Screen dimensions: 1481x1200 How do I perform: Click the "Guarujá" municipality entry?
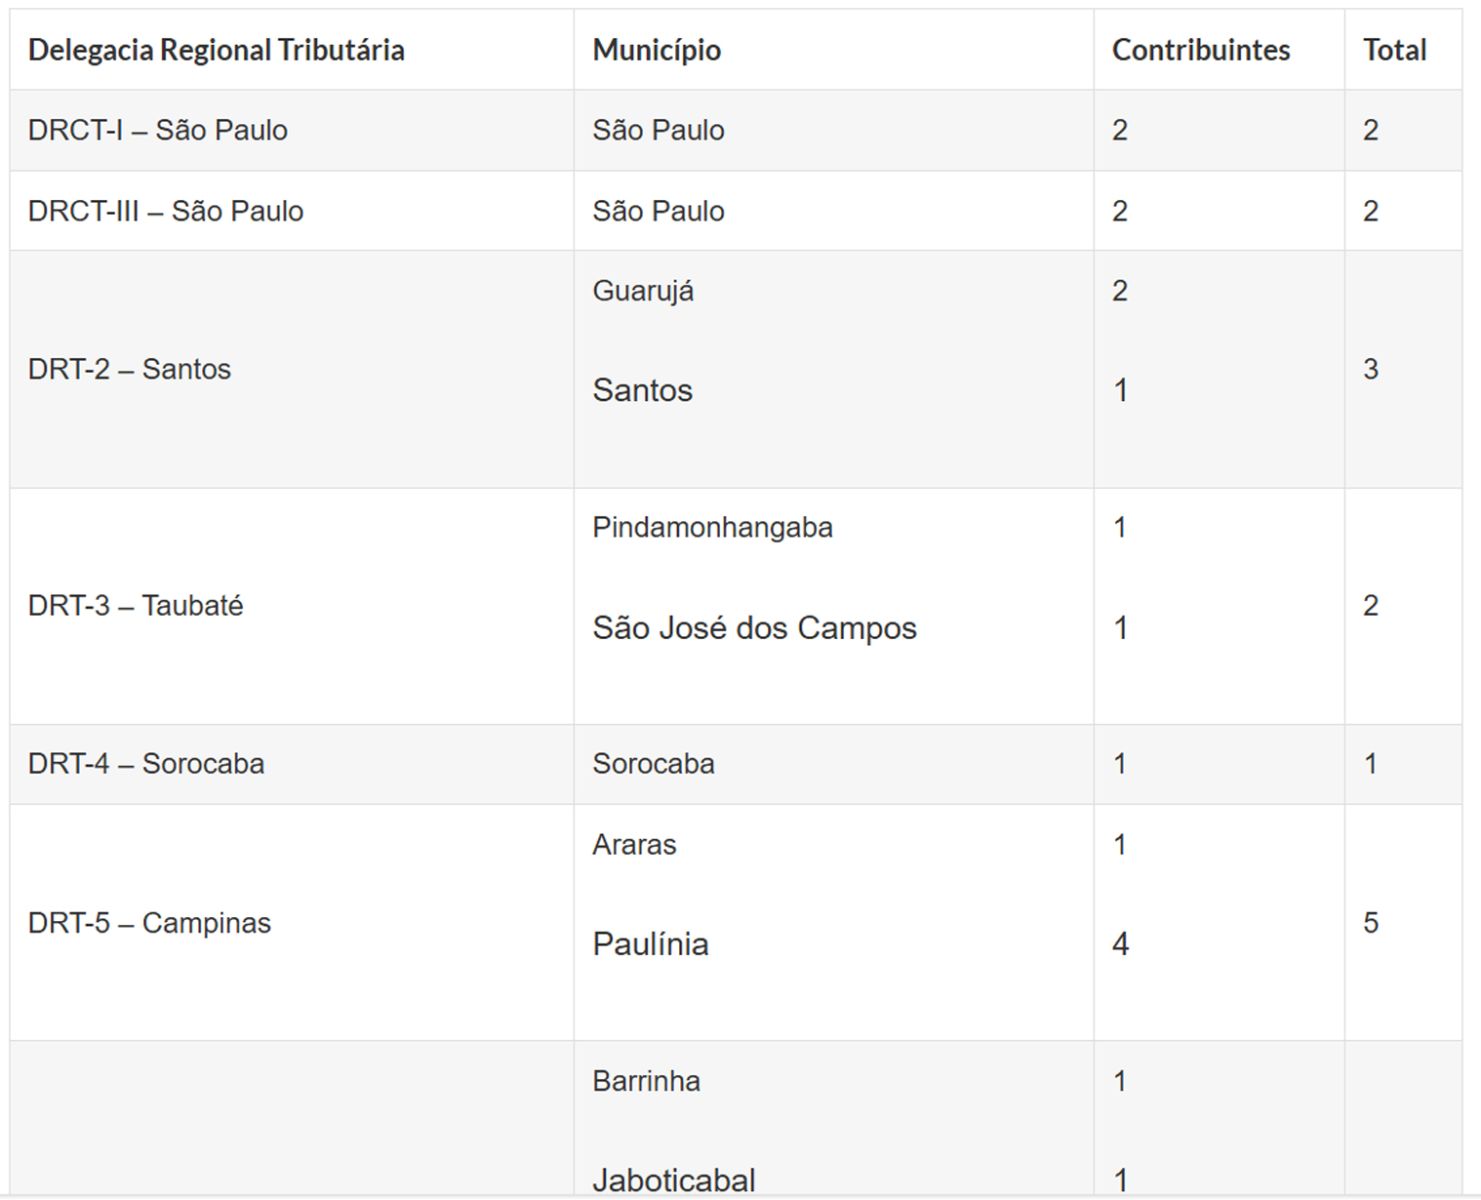click(643, 291)
